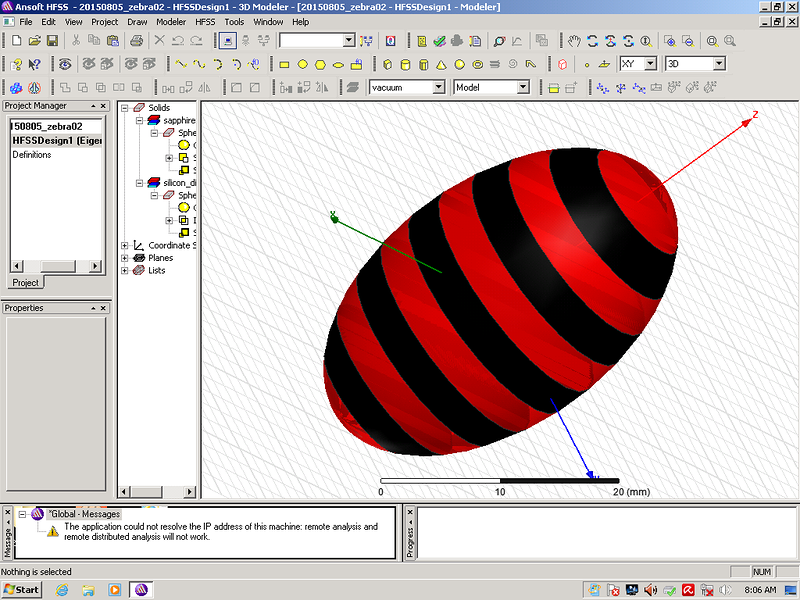Collapse the Solids tree node
The height and width of the screenshot is (600, 800).
point(124,107)
